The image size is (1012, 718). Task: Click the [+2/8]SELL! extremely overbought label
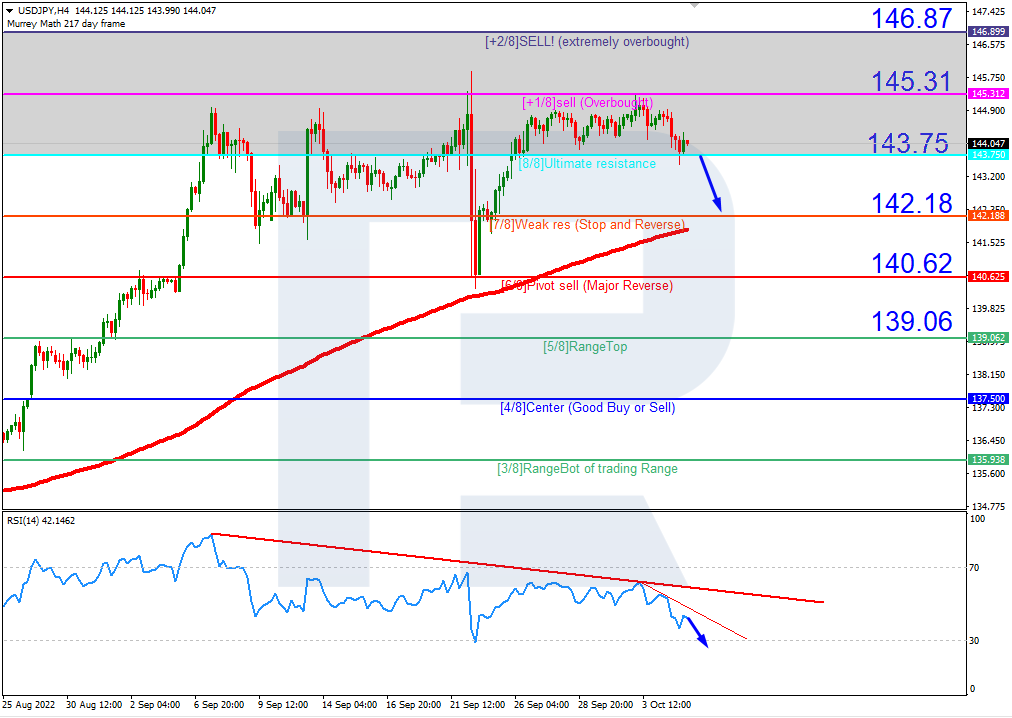(586, 42)
